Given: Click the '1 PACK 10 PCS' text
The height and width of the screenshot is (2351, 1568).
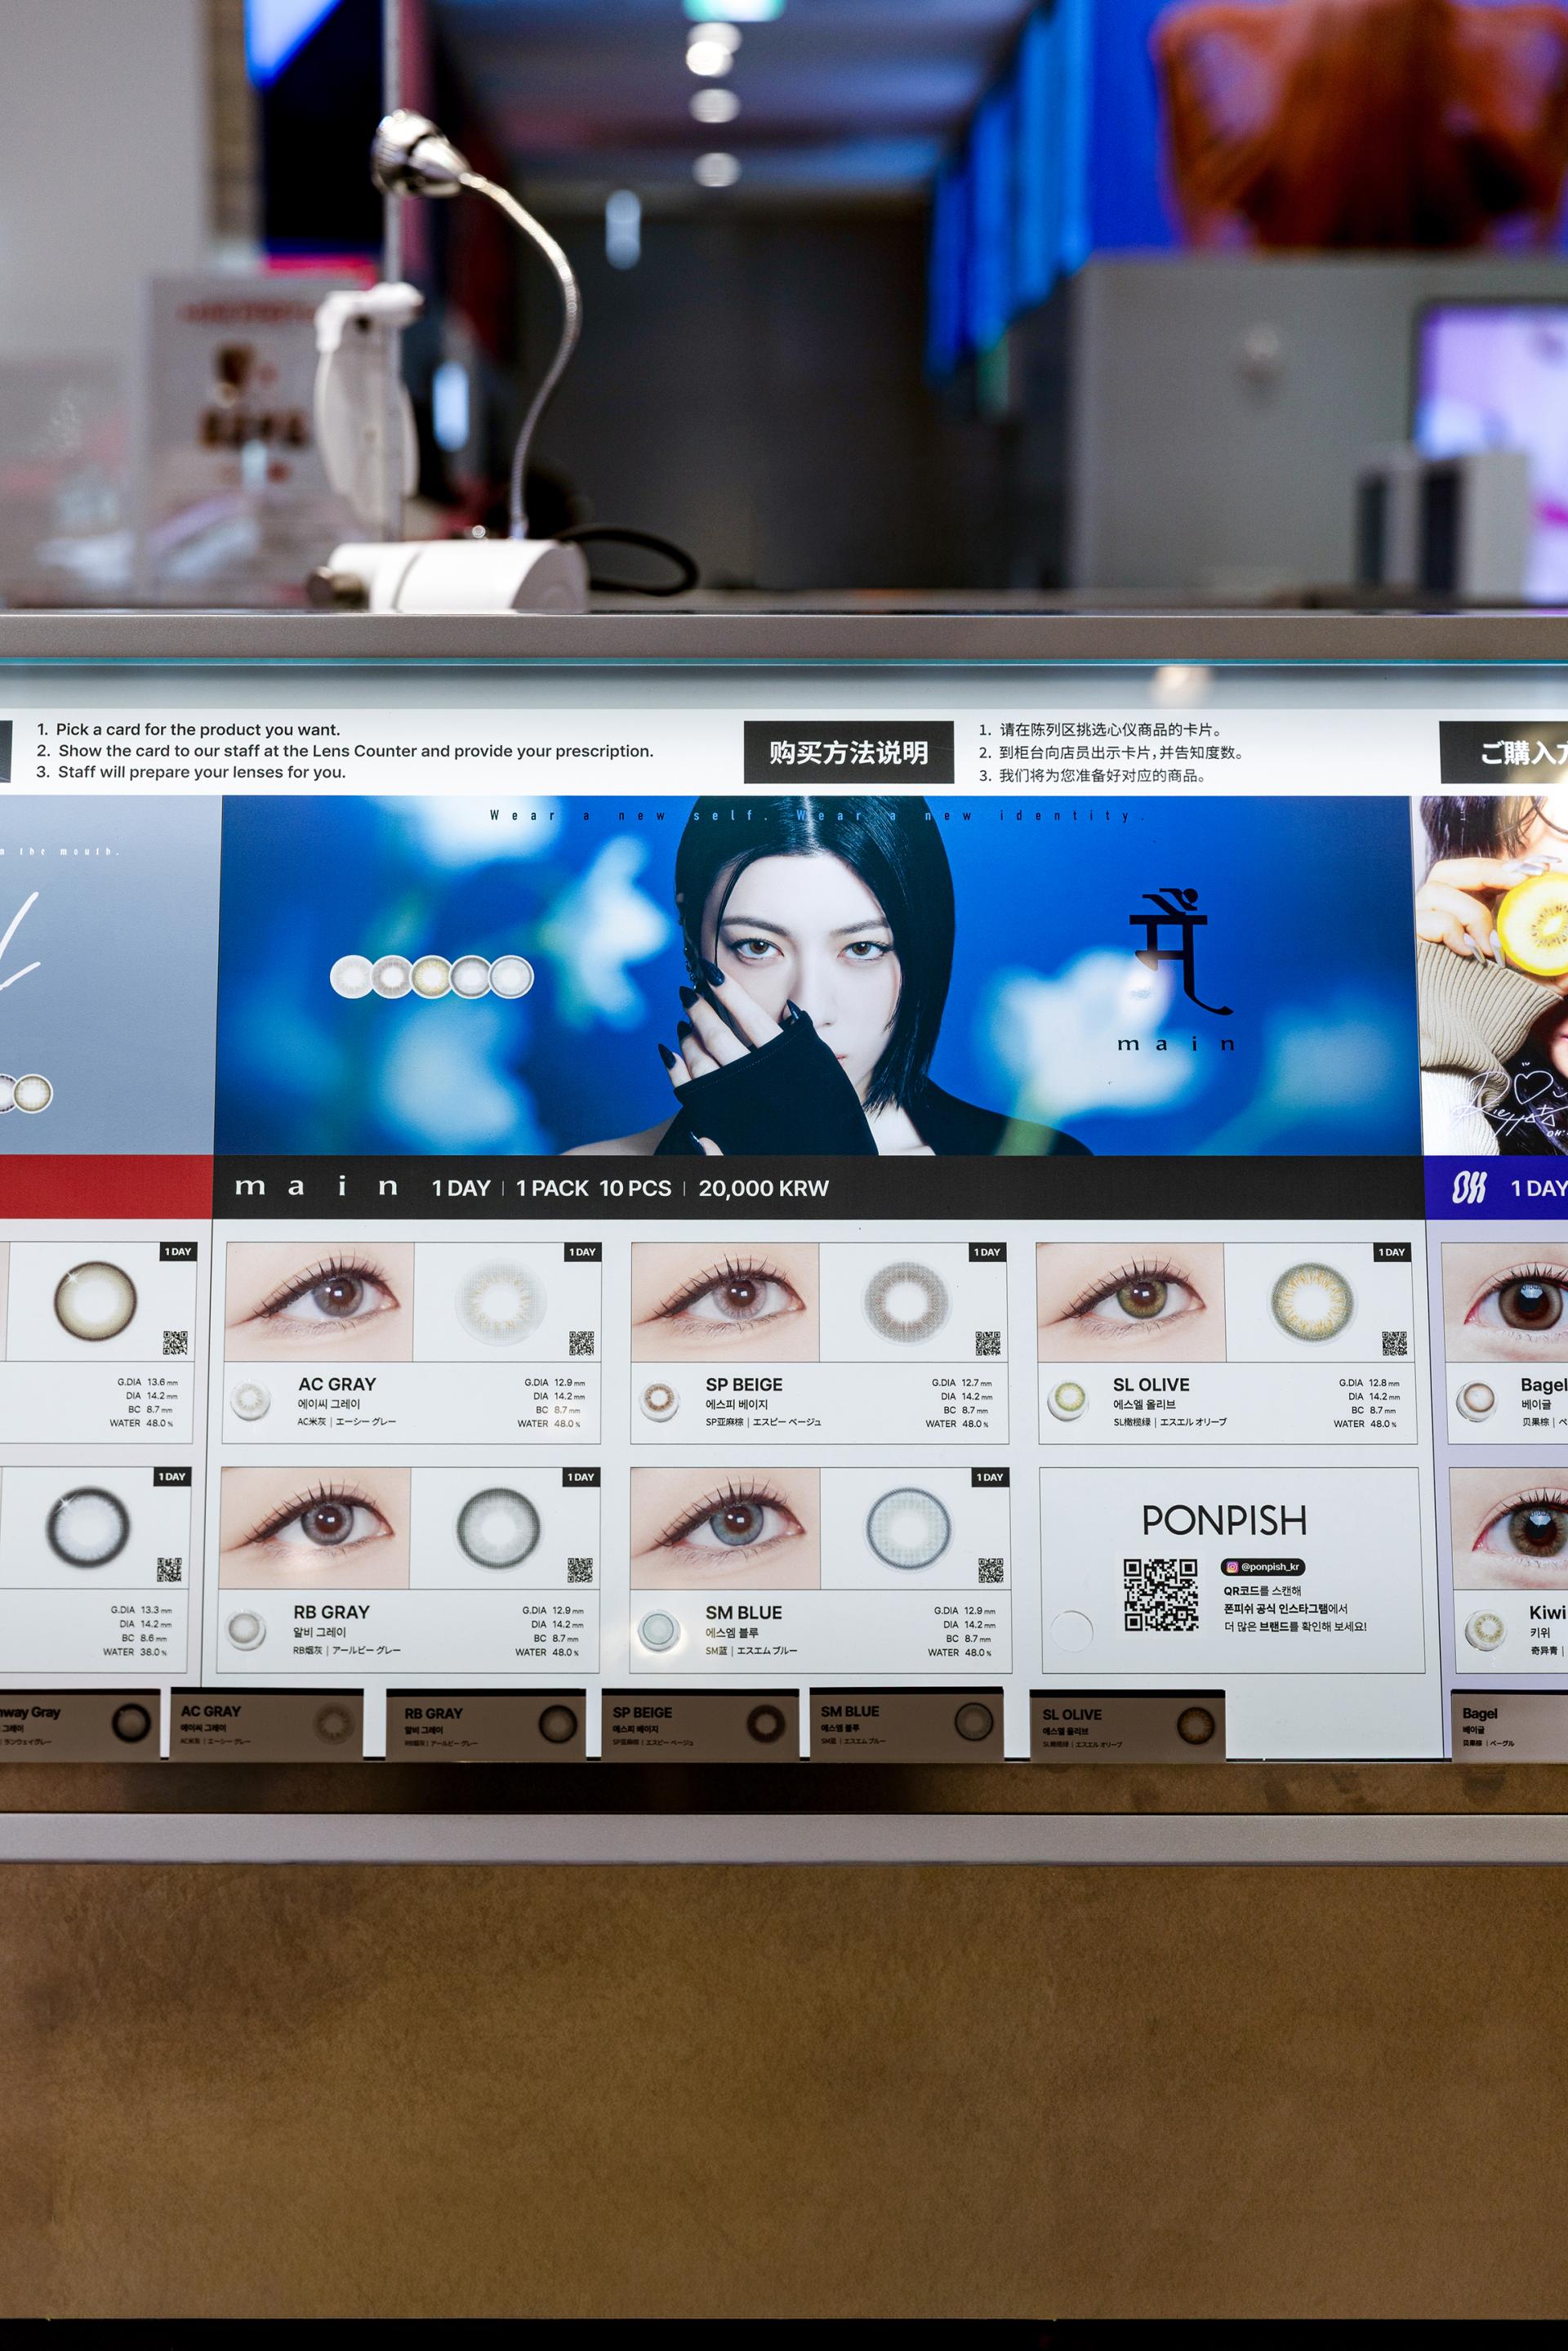Looking at the screenshot, I should pyautogui.click(x=593, y=1188).
